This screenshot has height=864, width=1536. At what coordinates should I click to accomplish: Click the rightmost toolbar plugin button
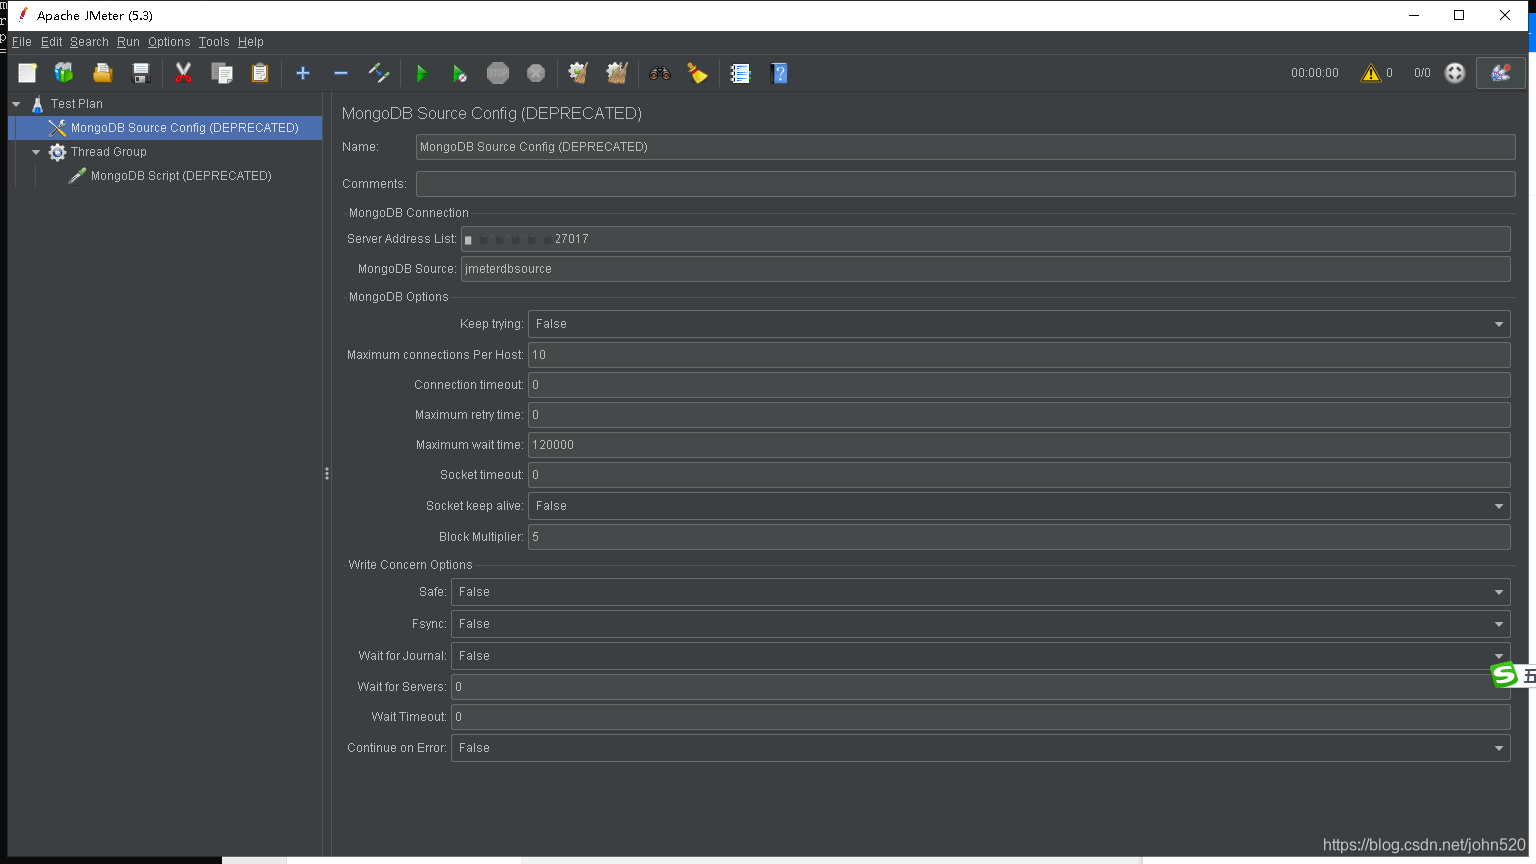click(1501, 73)
